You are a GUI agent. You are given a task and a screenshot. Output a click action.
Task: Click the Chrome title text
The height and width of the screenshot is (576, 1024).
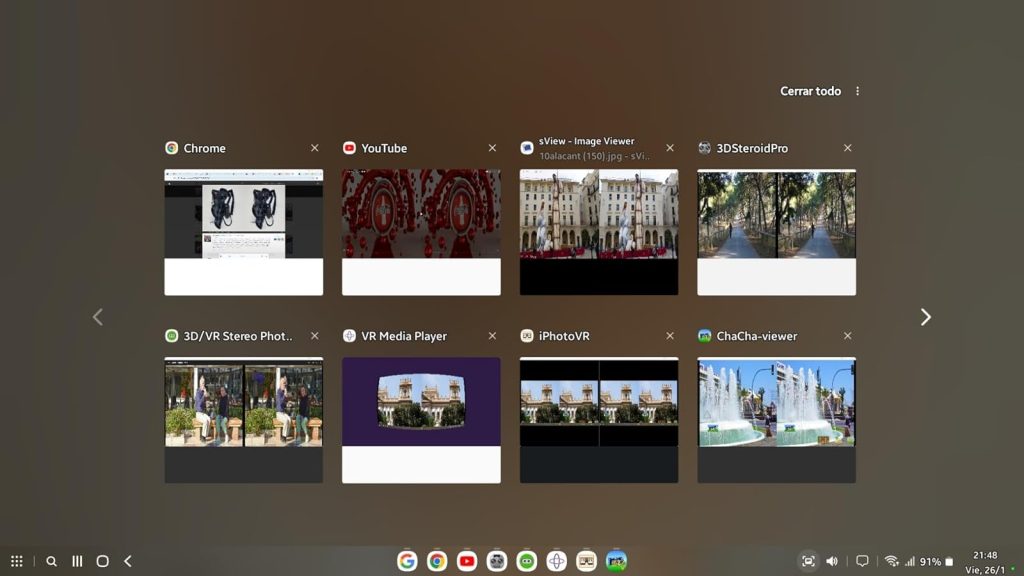[204, 148]
